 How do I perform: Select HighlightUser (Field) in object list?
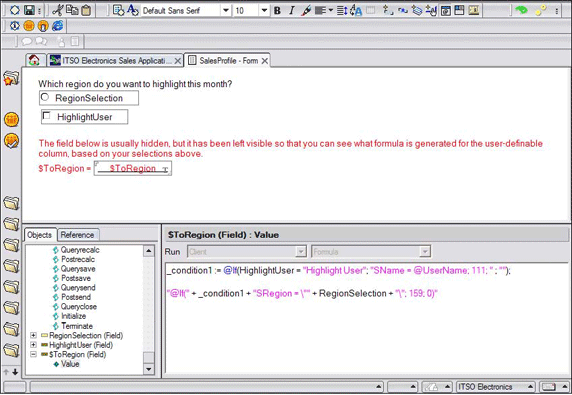(x=81, y=345)
